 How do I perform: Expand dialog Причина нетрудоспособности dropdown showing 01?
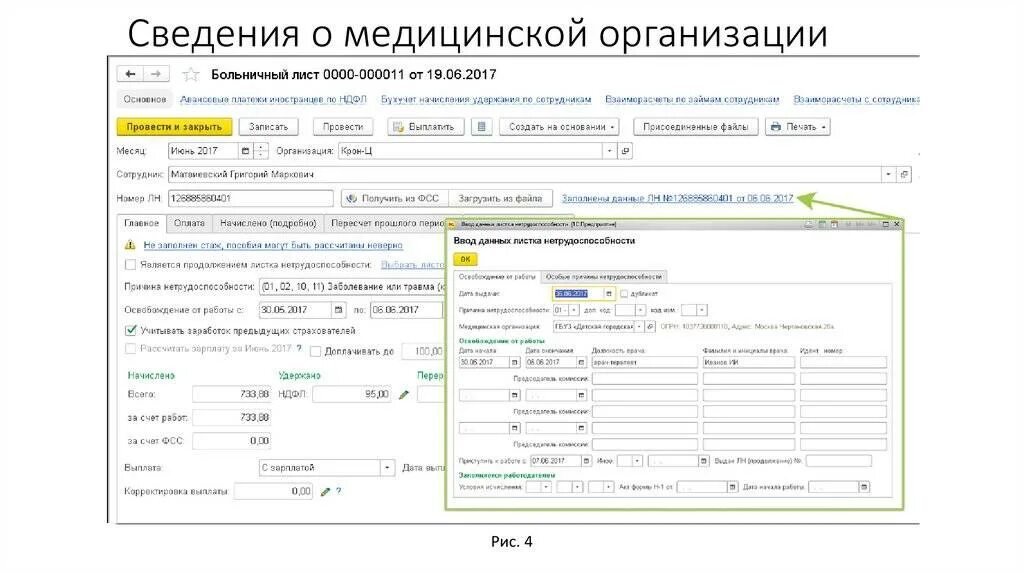(x=573, y=310)
